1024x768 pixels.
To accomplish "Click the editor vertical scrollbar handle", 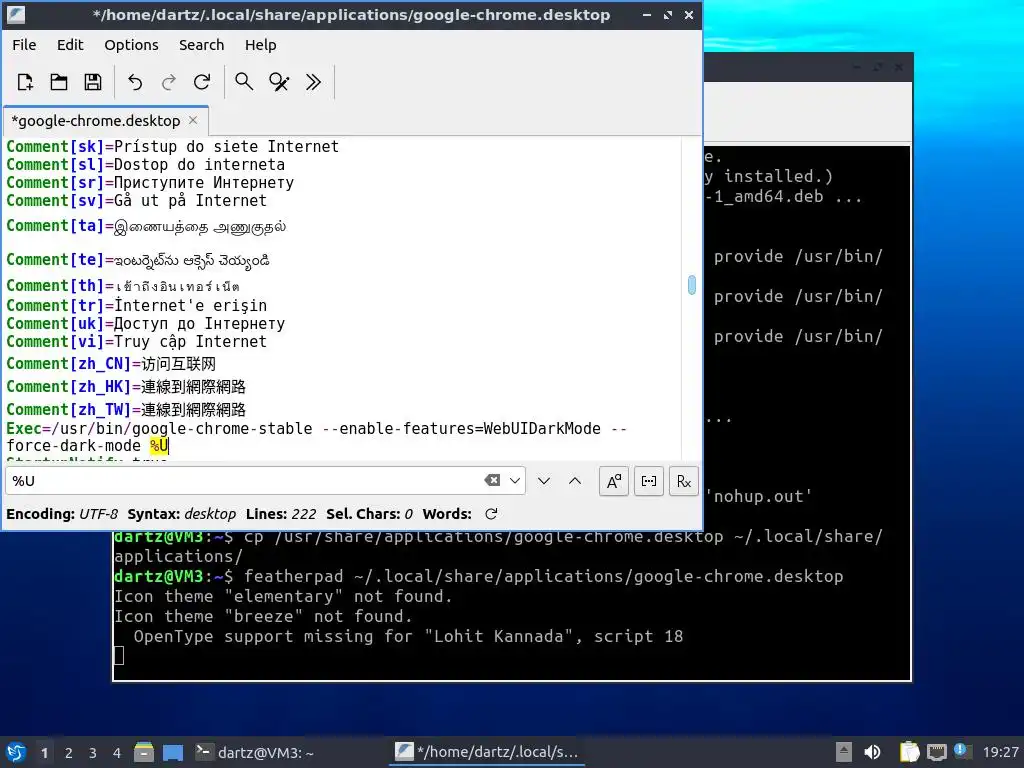I will click(x=692, y=285).
